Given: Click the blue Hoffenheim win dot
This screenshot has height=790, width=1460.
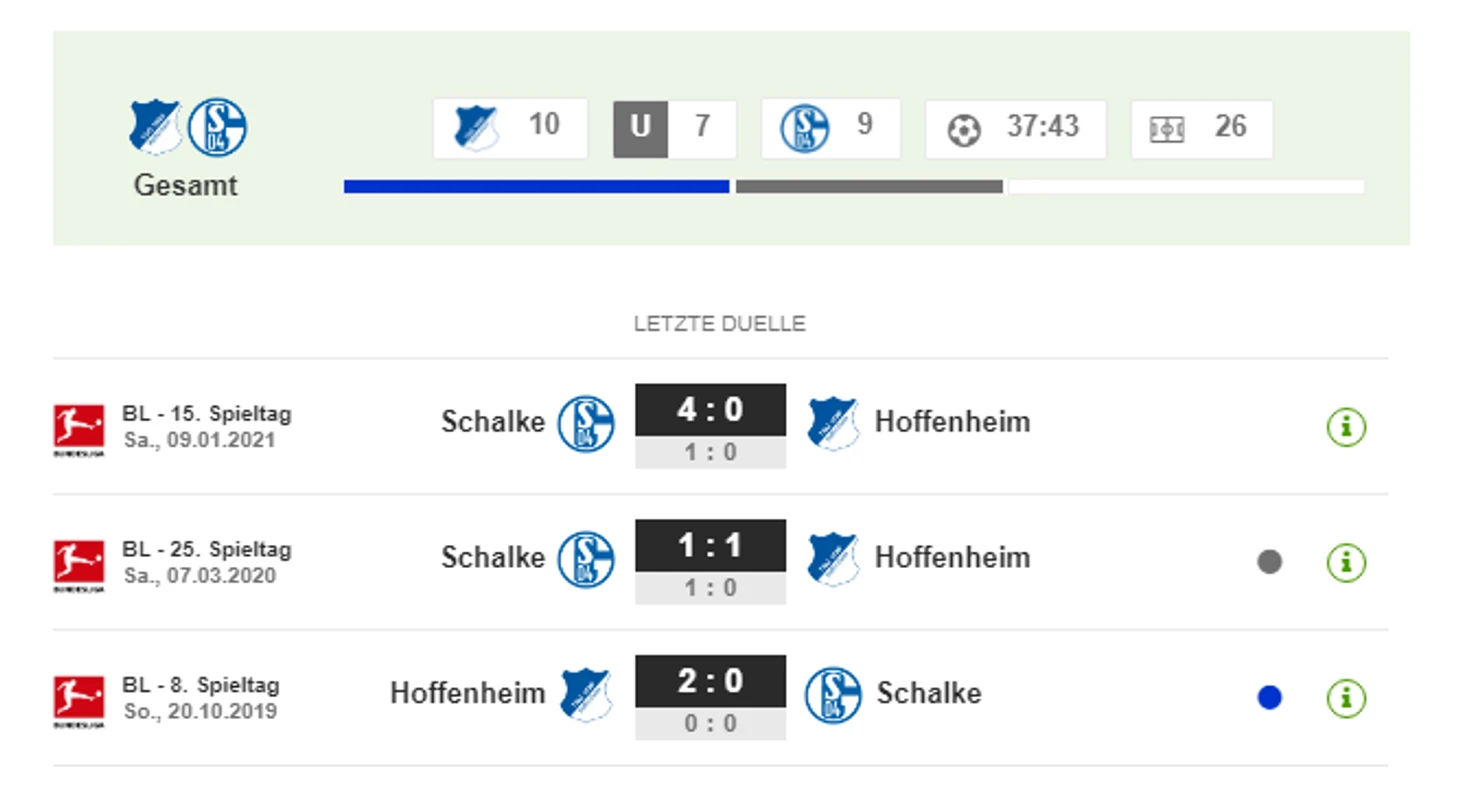Looking at the screenshot, I should (1270, 698).
